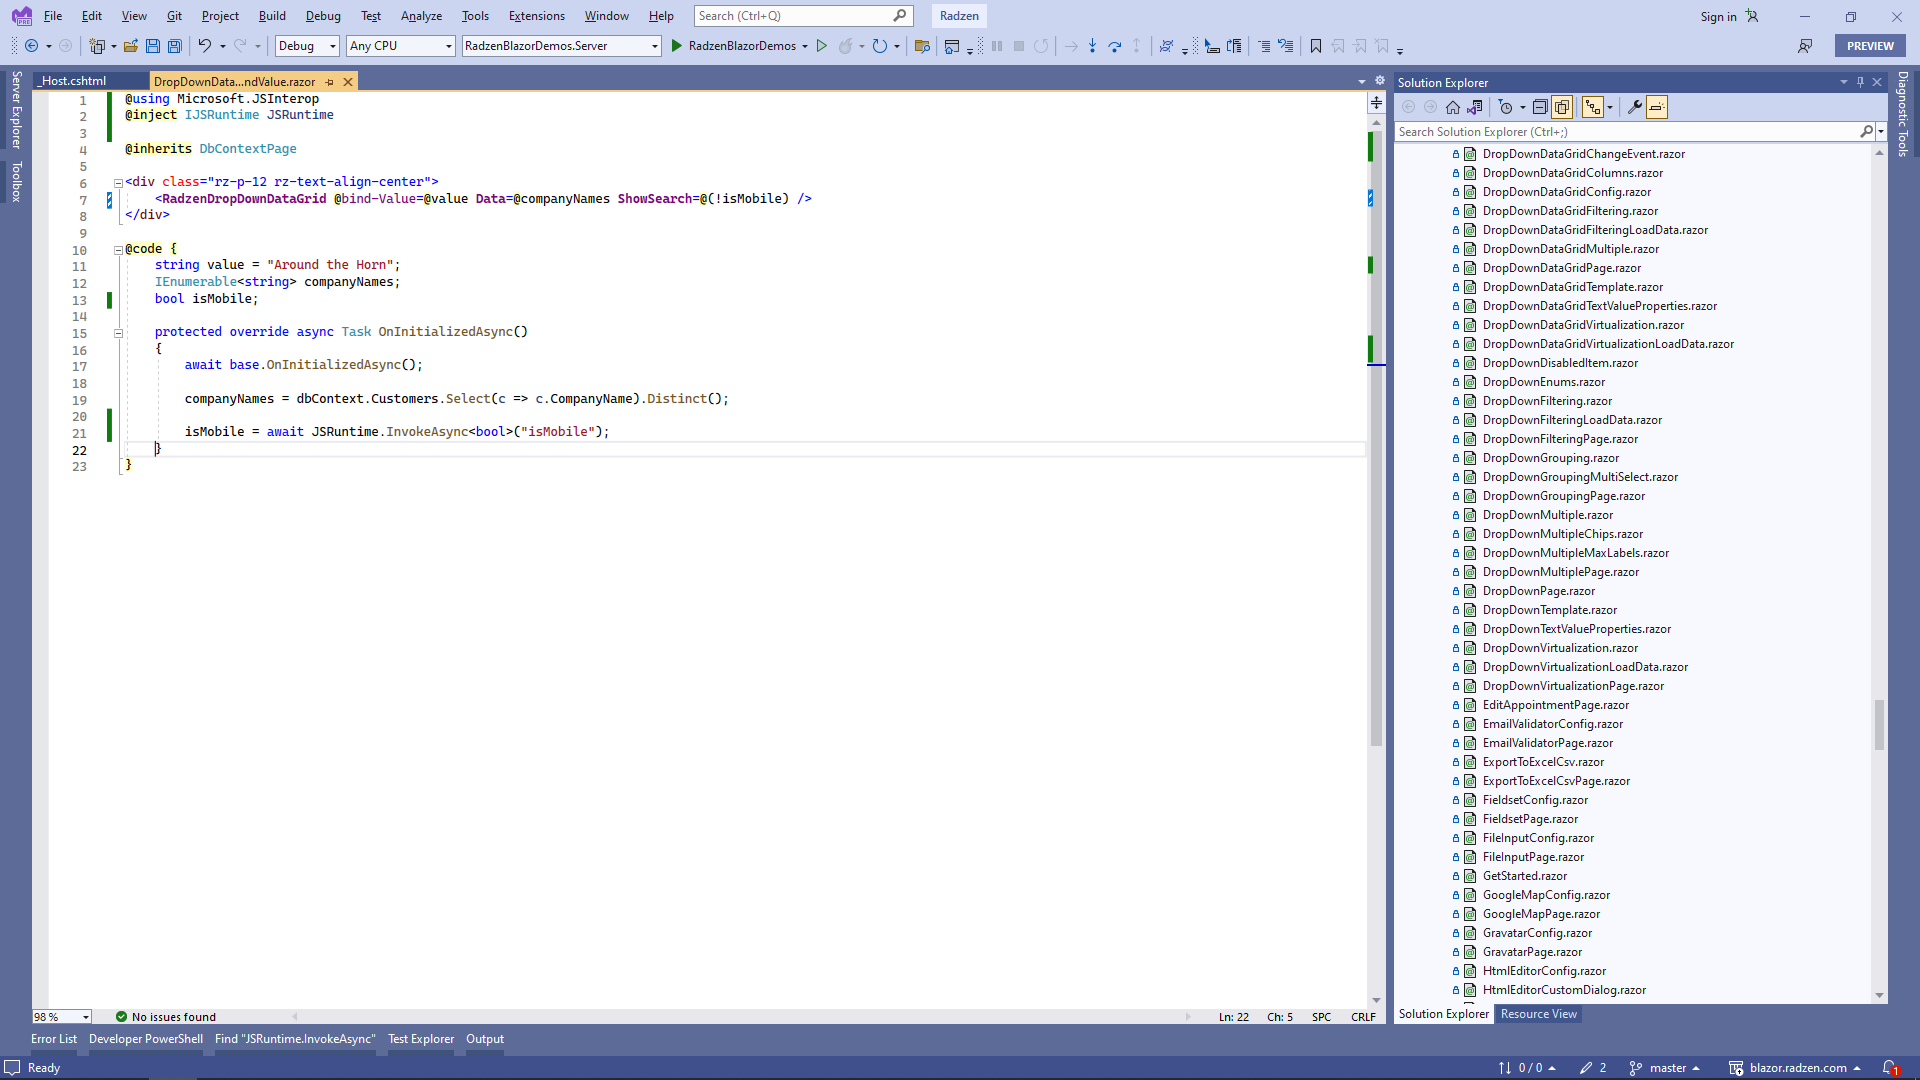Click the New Project icon
Image resolution: width=1920 pixels, height=1080 pixels.
click(x=96, y=46)
